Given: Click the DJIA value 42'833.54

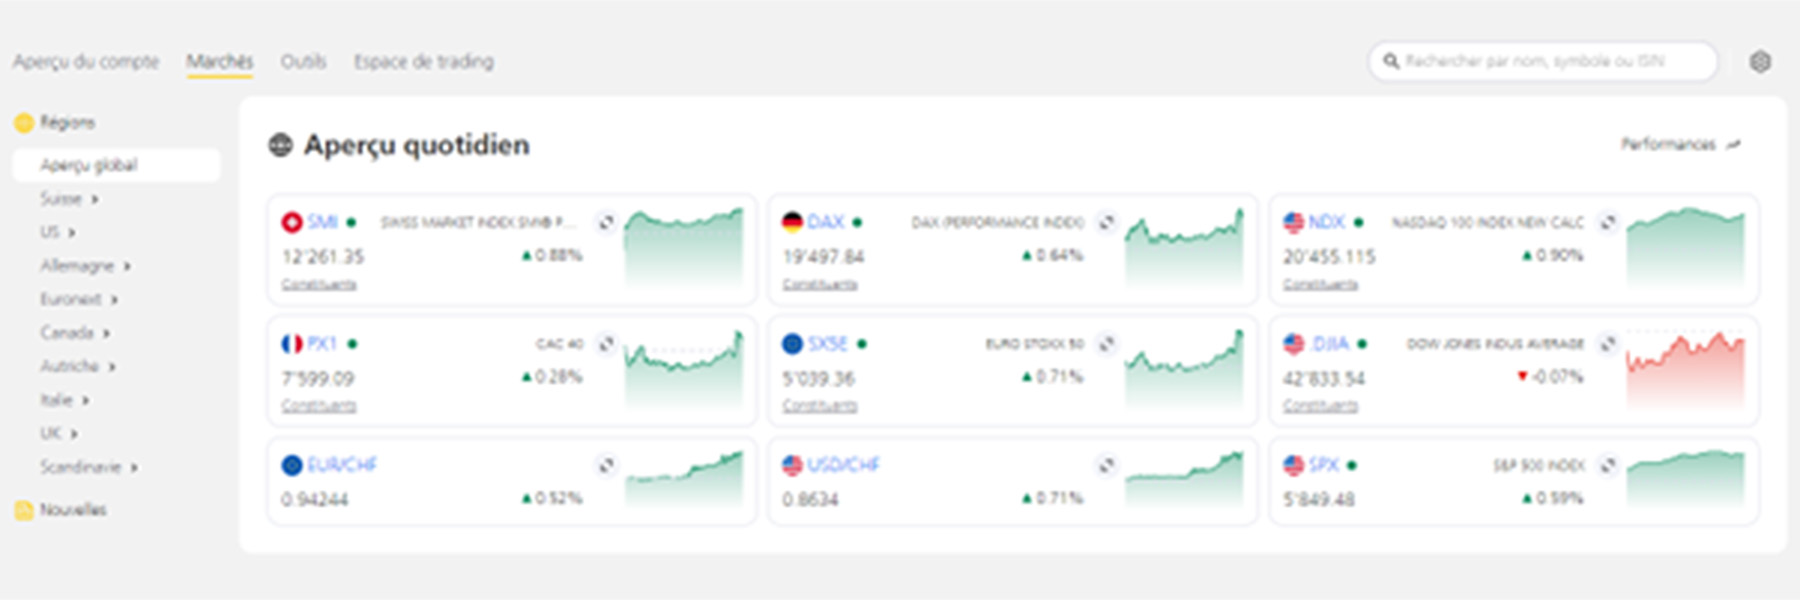Looking at the screenshot, I should pos(1324,379).
